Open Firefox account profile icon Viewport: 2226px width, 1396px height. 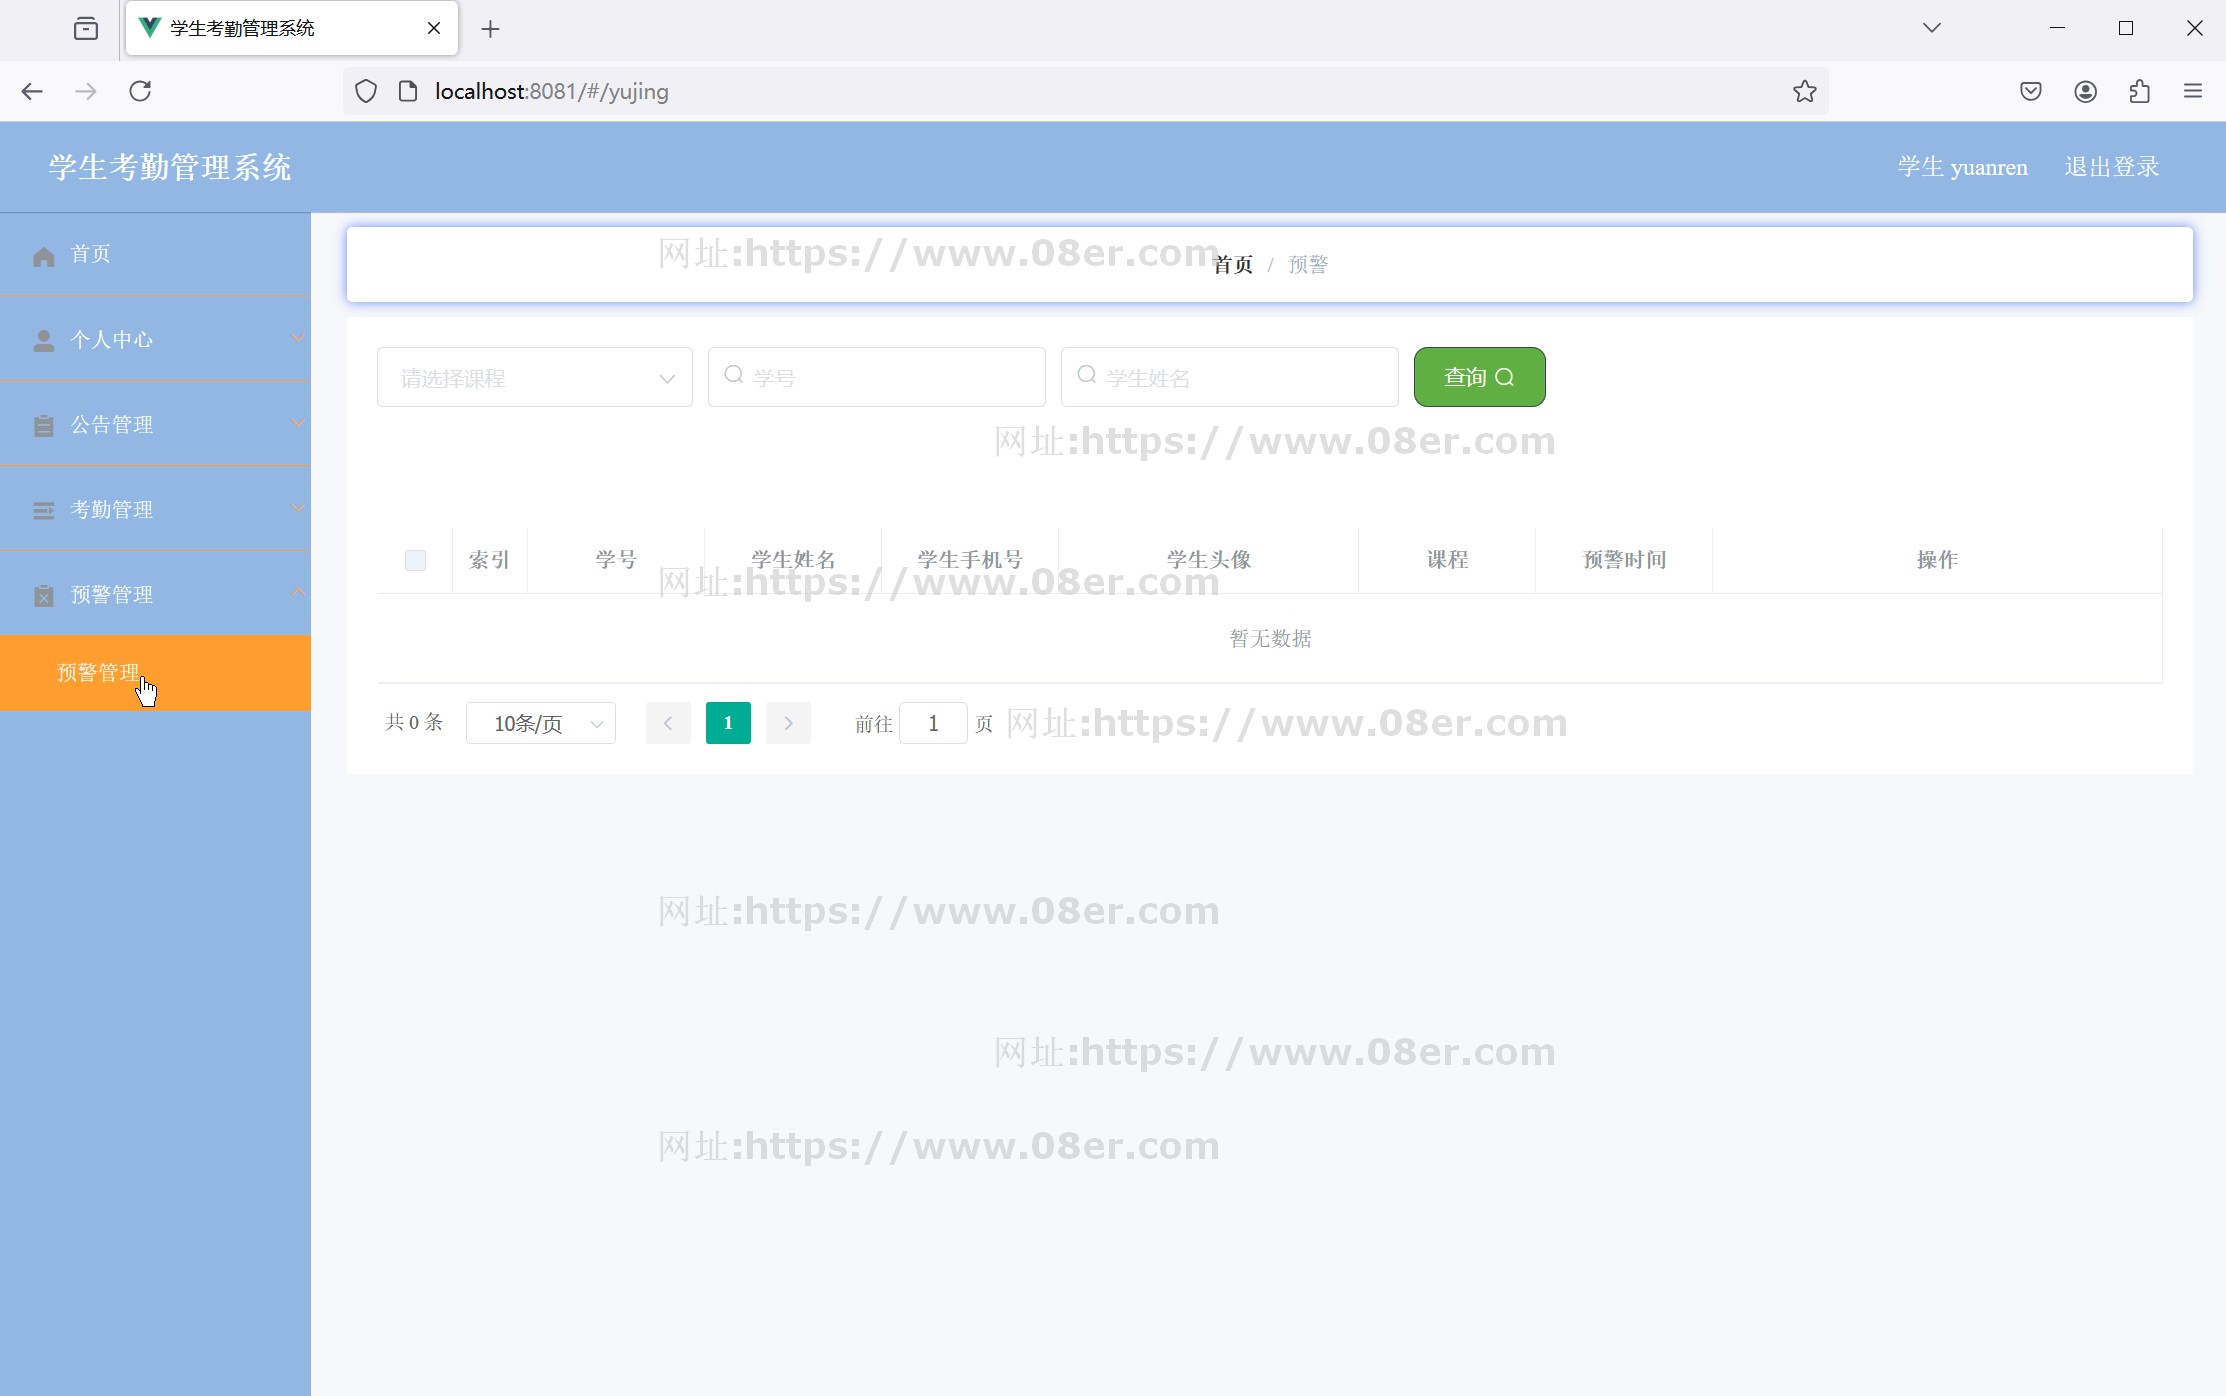coord(2085,91)
